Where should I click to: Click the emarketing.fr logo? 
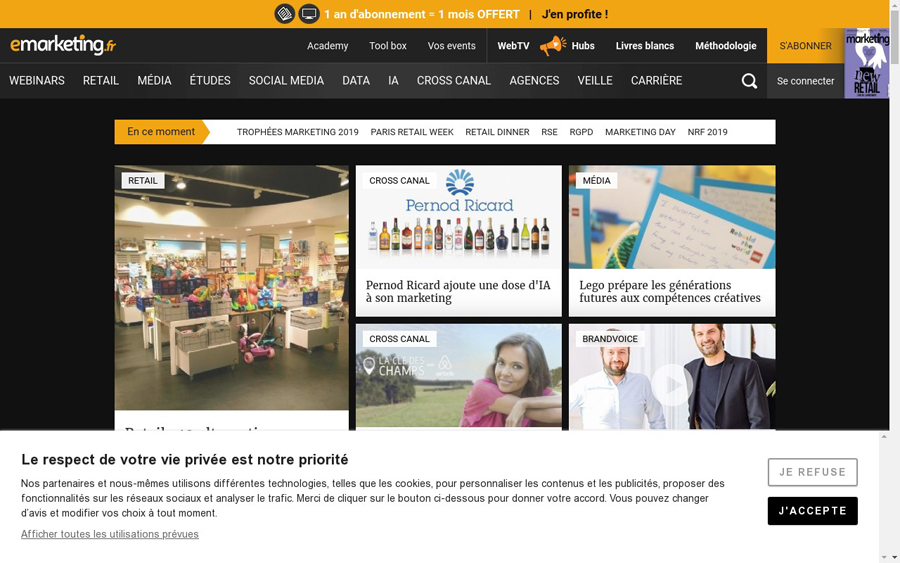click(63, 45)
